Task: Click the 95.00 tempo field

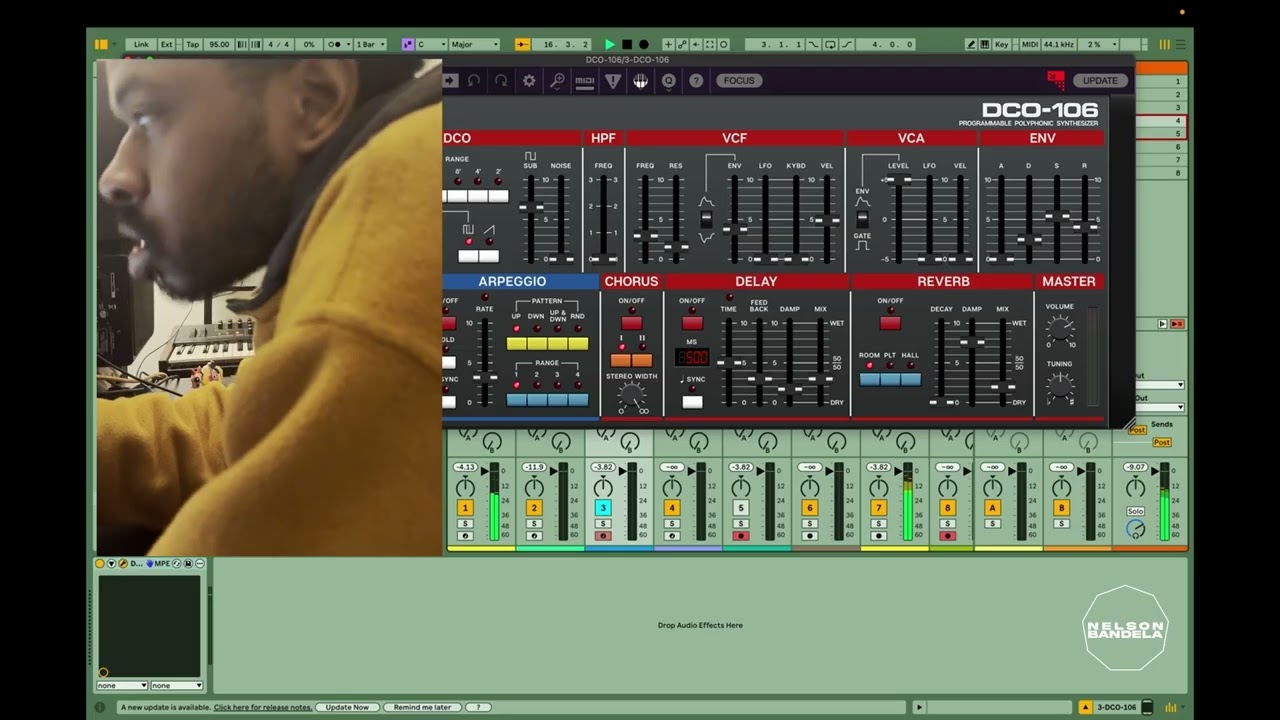Action: pyautogui.click(x=219, y=44)
